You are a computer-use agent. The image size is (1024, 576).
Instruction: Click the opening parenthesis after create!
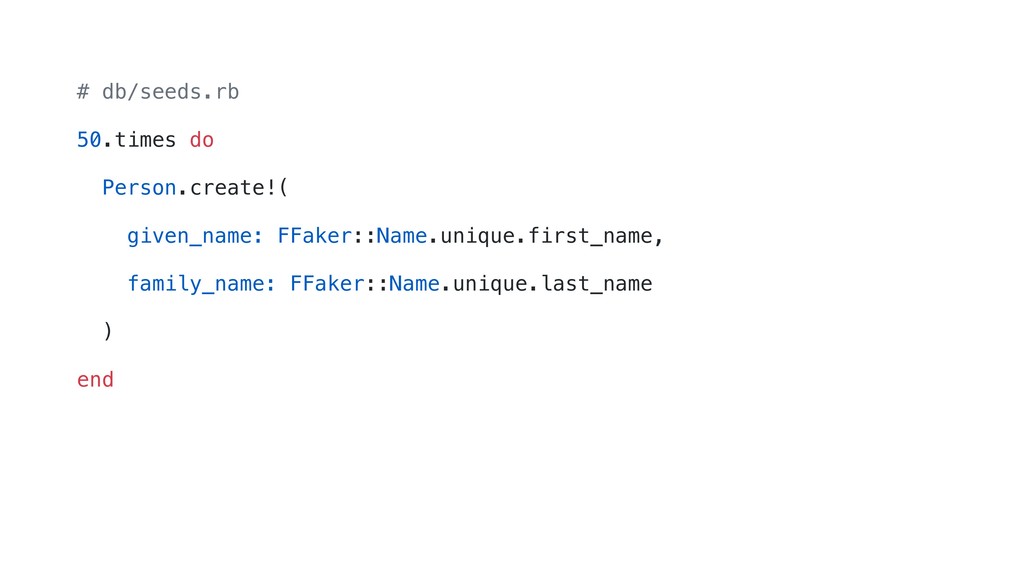(x=283, y=188)
